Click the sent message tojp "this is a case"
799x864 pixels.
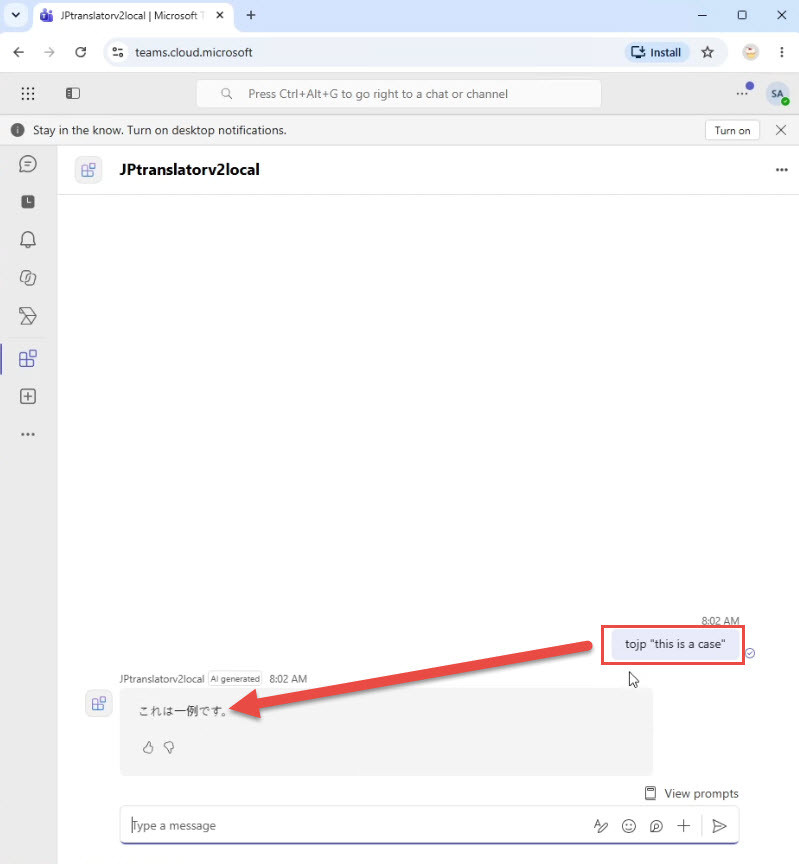(675, 644)
